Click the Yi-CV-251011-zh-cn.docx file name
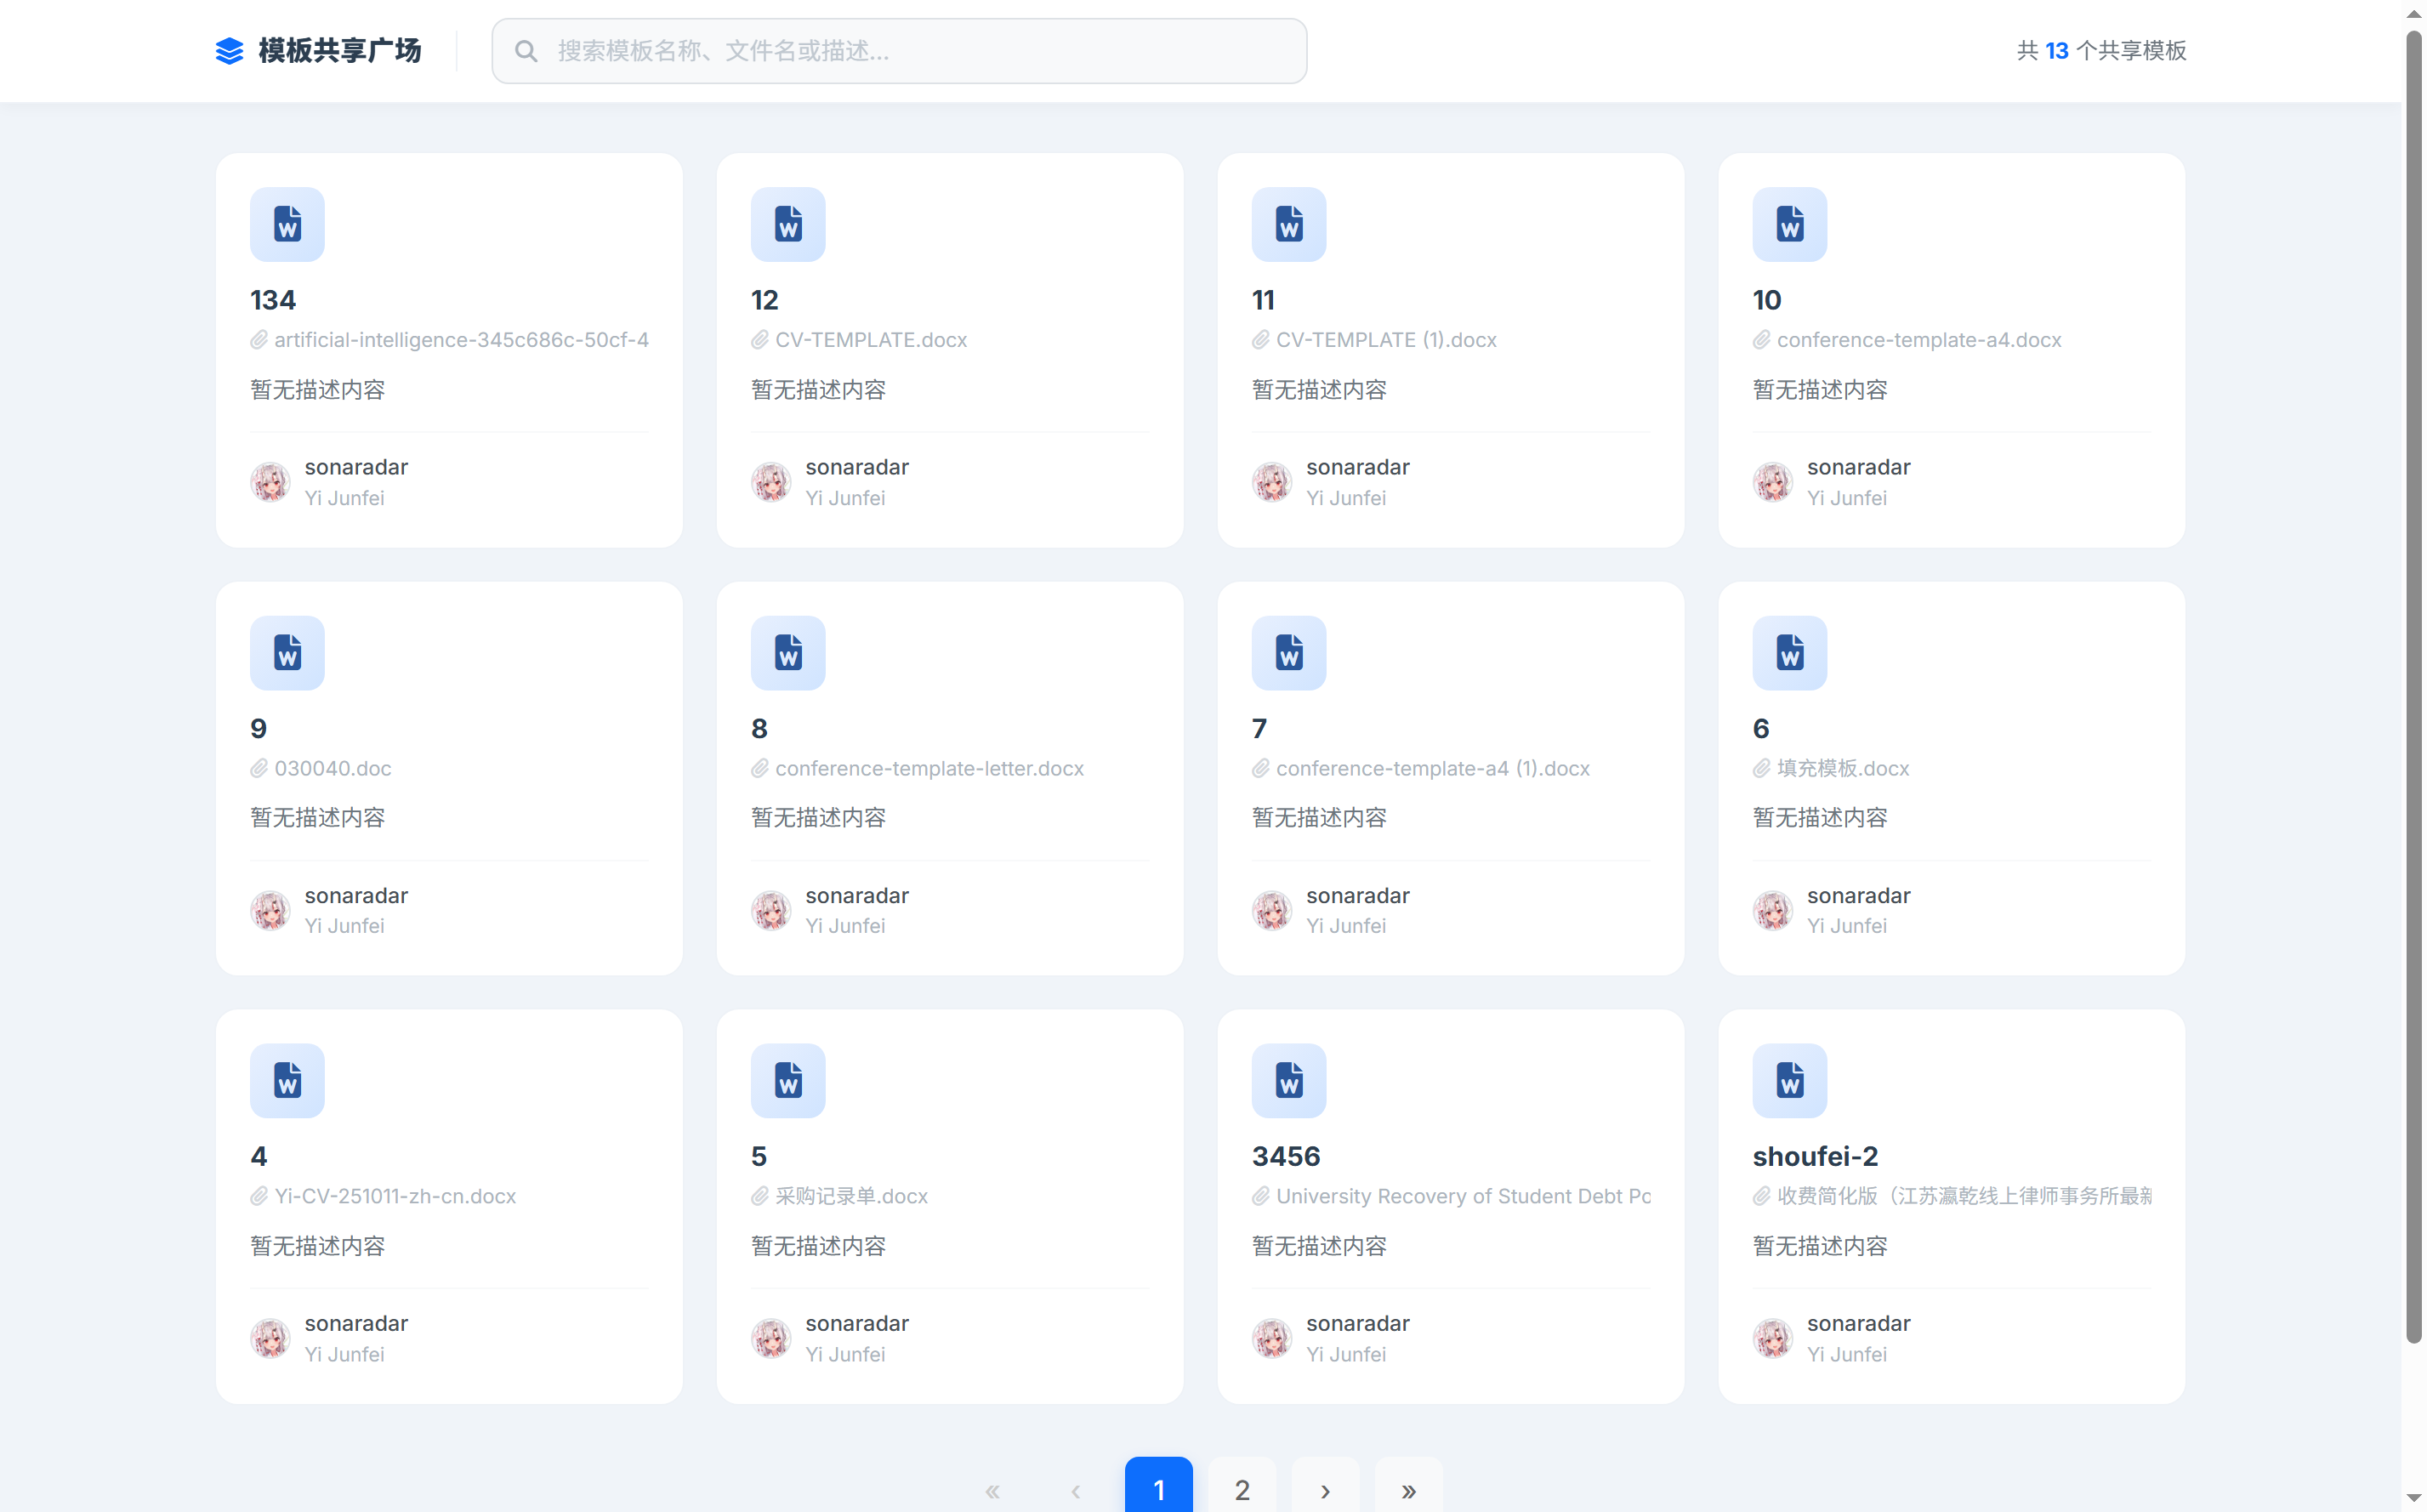The width and height of the screenshot is (2427, 1512). point(395,1196)
